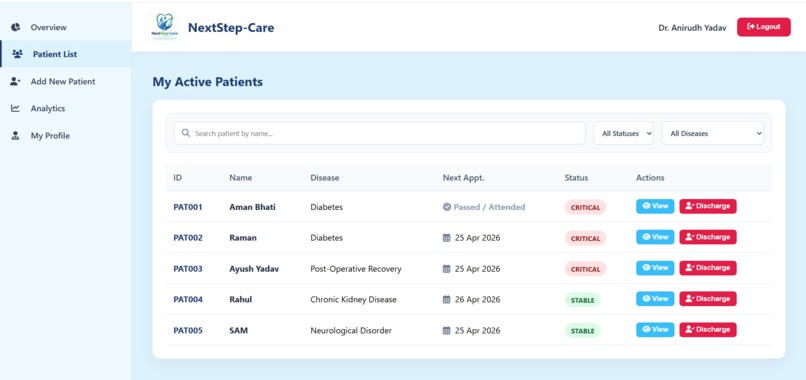Log out using the red Logout button
Viewport: 806px width, 380px height.
click(x=764, y=27)
